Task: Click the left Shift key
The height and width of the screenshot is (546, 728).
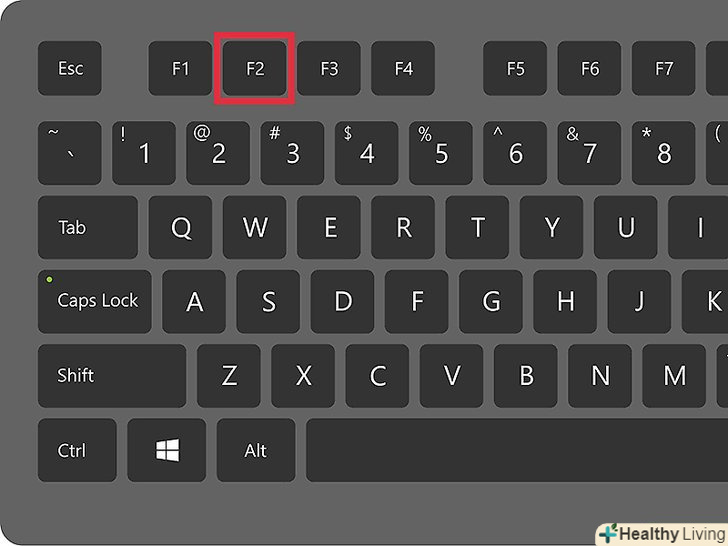Action: 112,376
